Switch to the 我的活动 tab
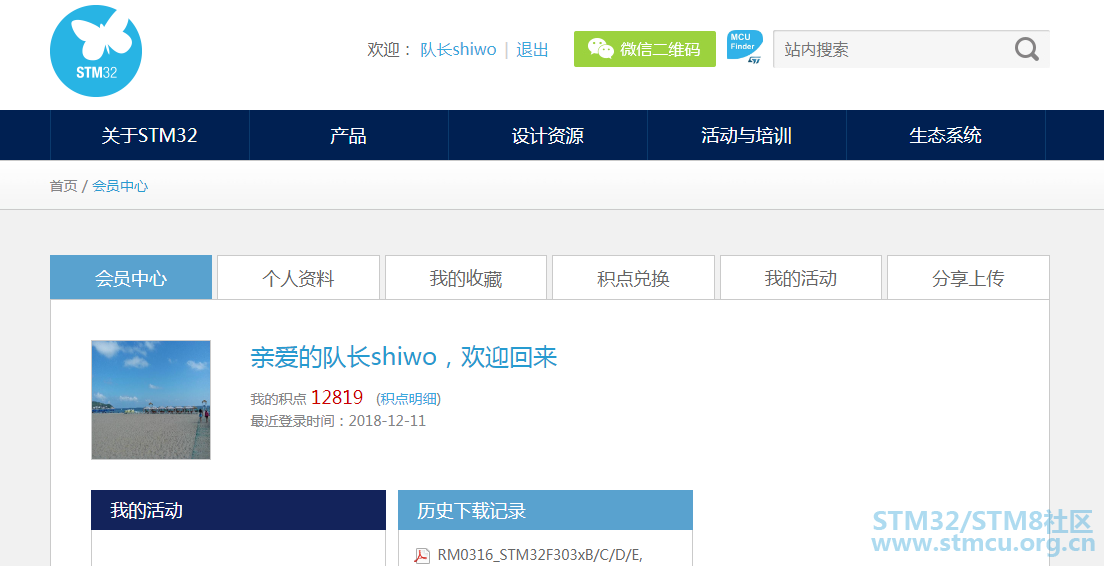This screenshot has width=1104, height=566. click(801, 278)
